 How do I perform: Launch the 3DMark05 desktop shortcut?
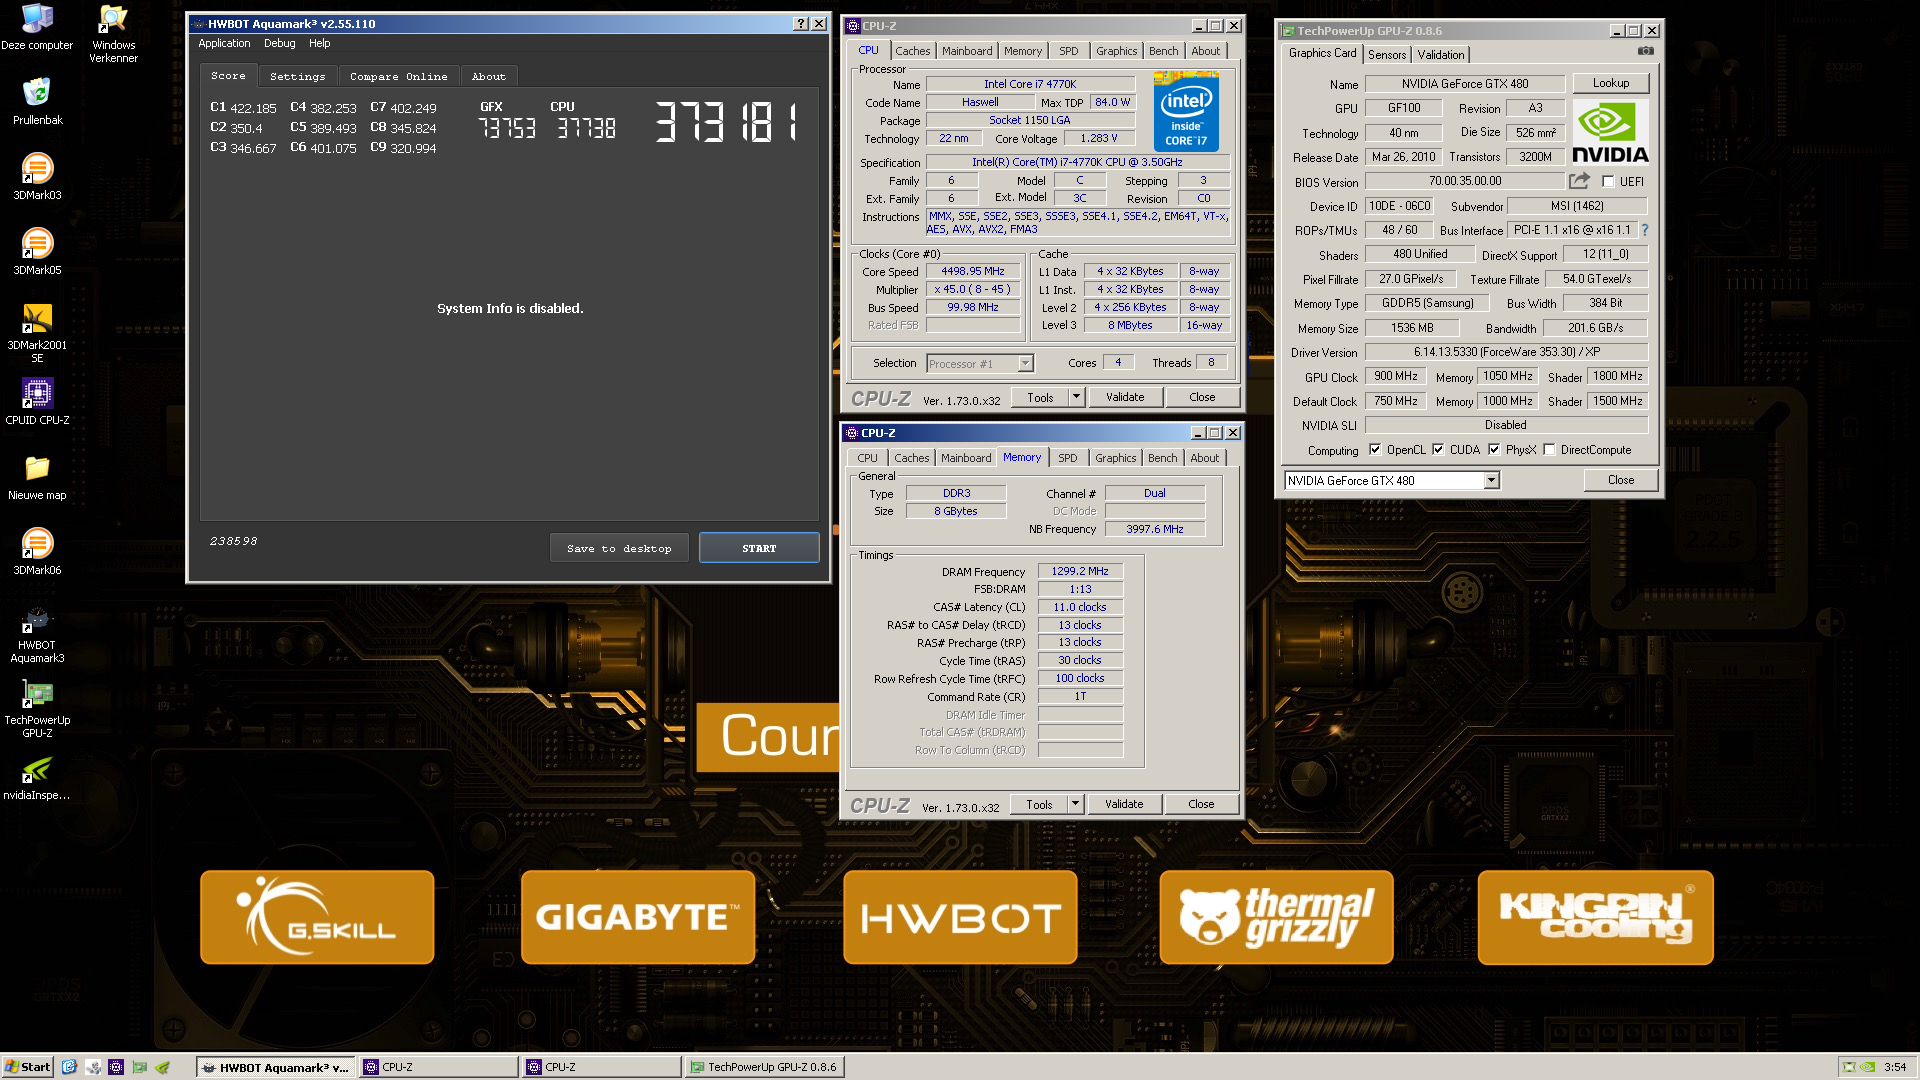[x=37, y=251]
